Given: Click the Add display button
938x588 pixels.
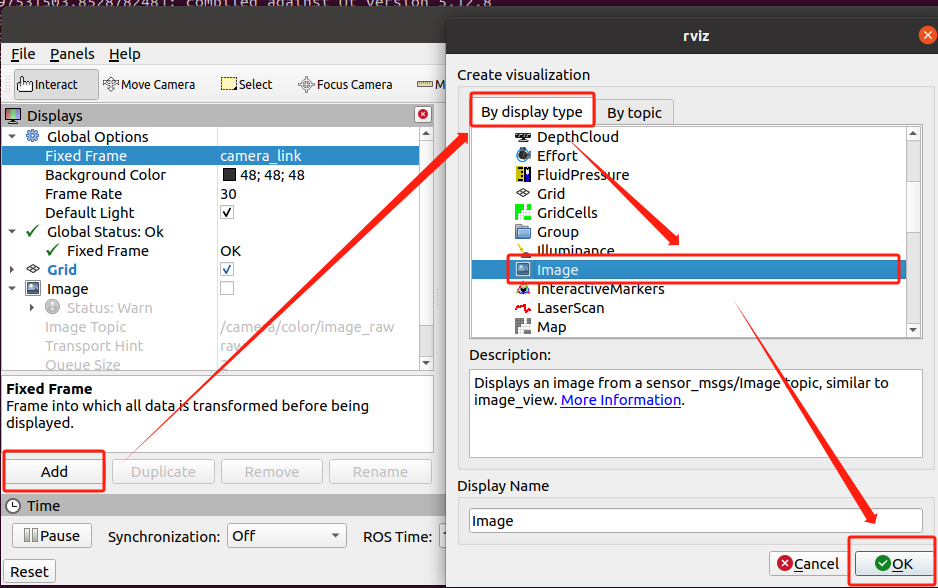Looking at the screenshot, I should tap(54, 471).
